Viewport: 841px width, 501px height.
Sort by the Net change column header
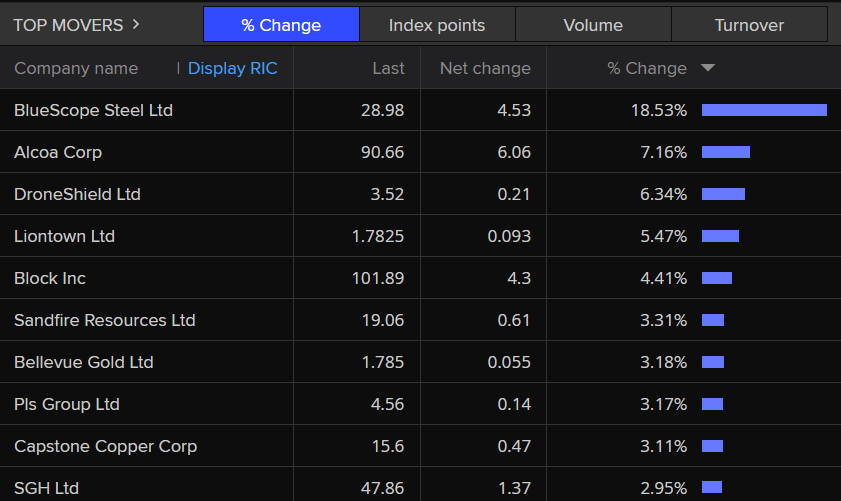tap(485, 68)
